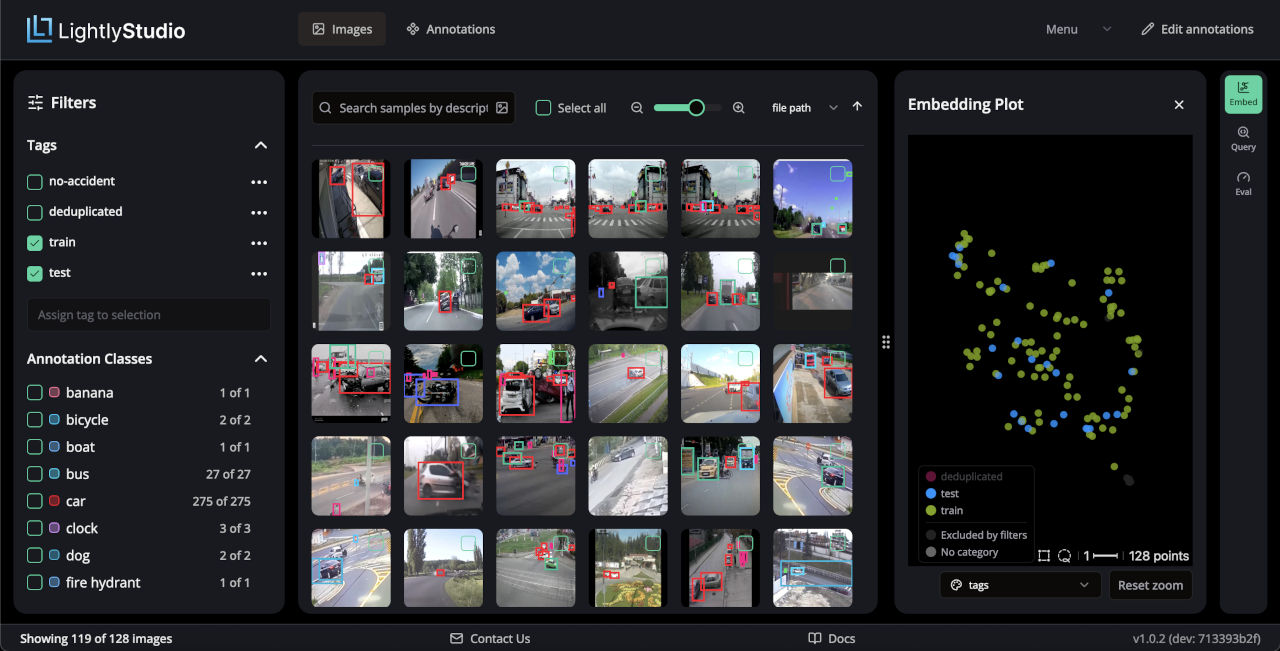This screenshot has height=651, width=1280.
Task: Click the deduplicated legend entry
Action: click(964, 477)
